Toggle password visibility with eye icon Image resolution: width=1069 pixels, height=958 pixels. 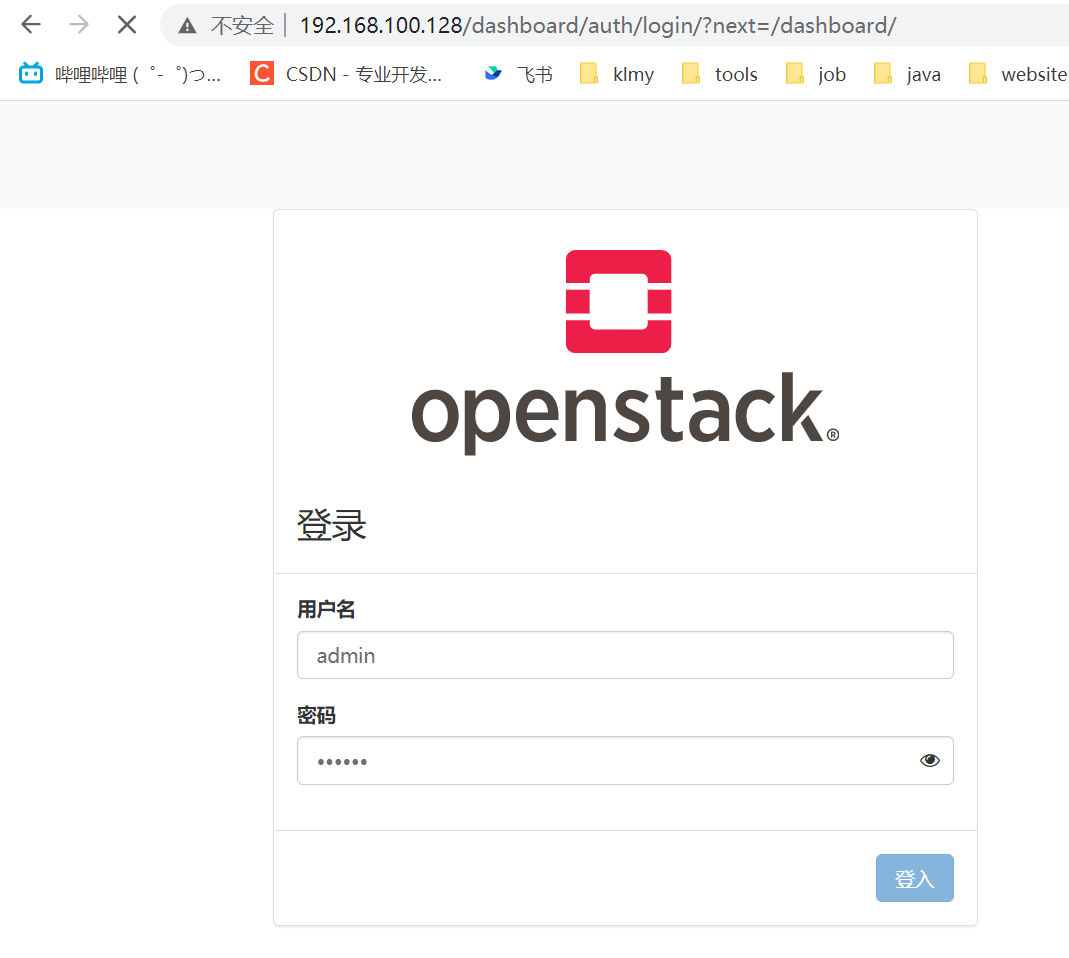coord(929,760)
